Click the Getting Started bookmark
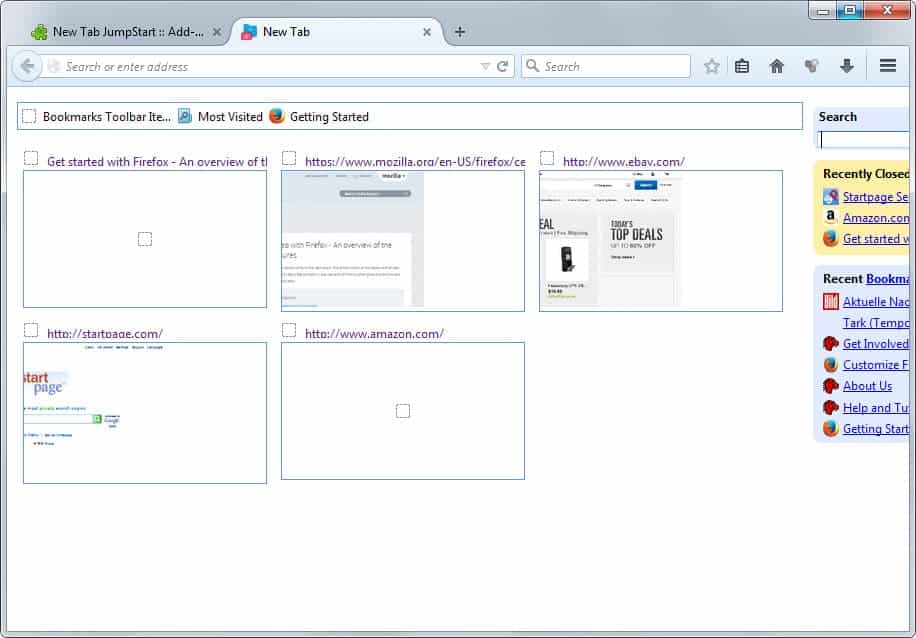916x638 pixels. [329, 117]
